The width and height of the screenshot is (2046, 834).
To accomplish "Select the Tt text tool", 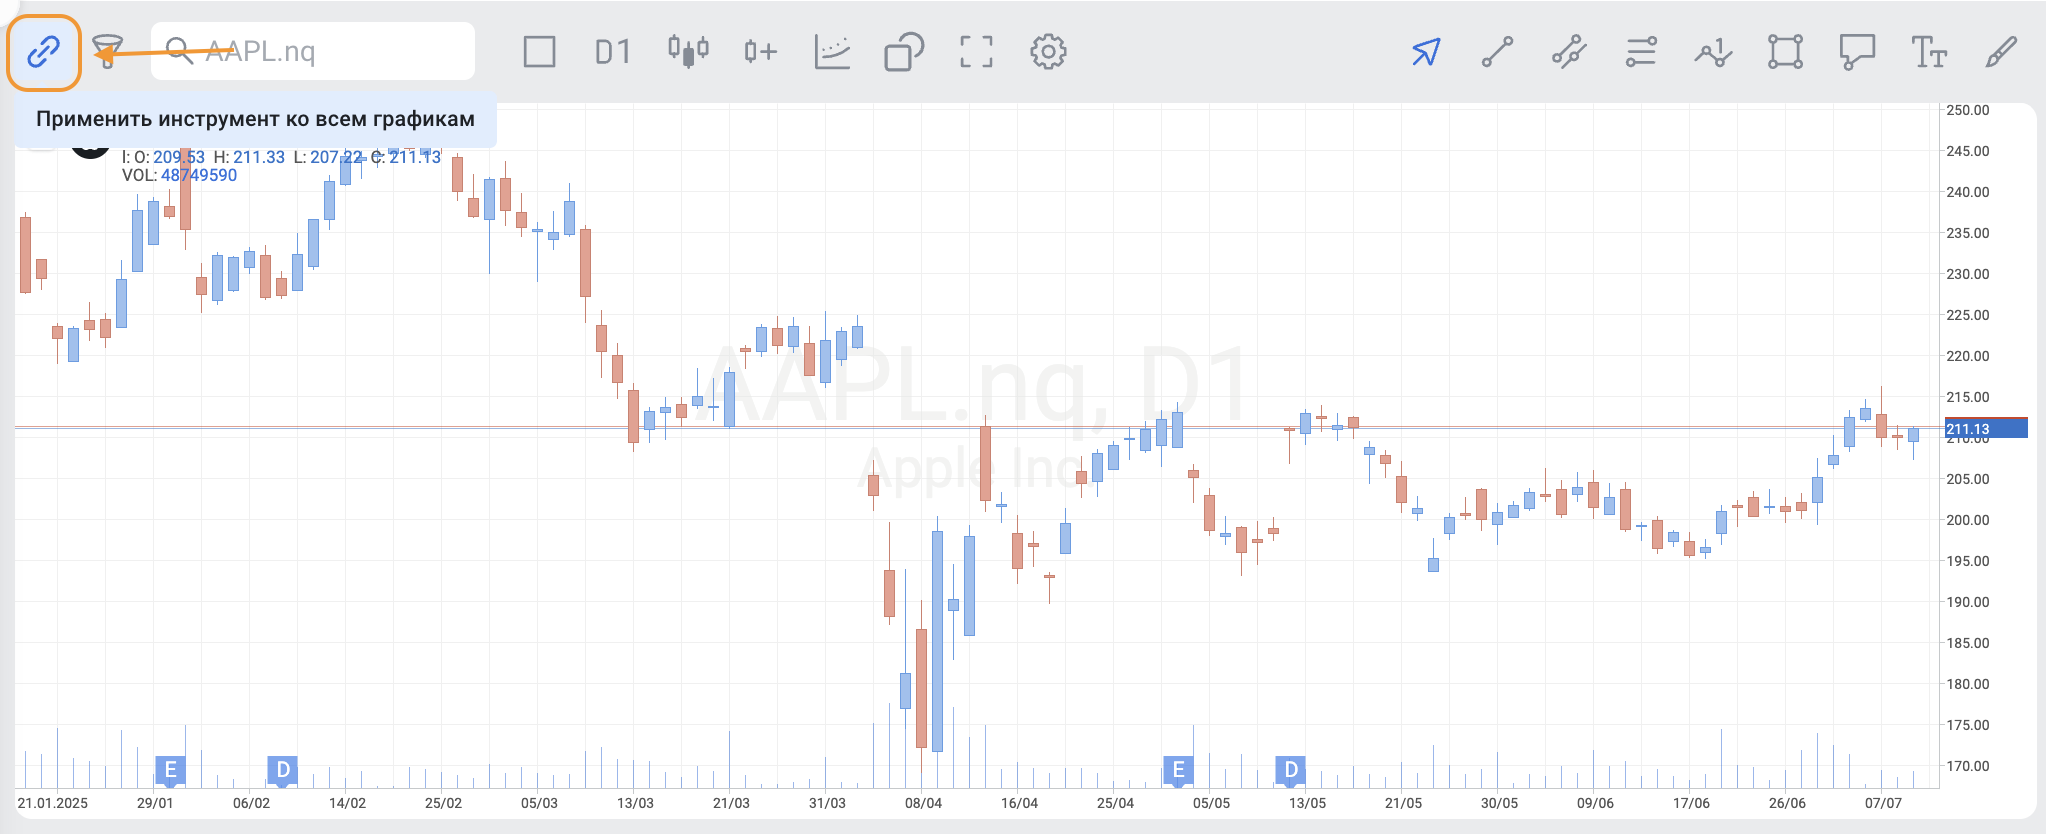I will pyautogui.click(x=1929, y=51).
